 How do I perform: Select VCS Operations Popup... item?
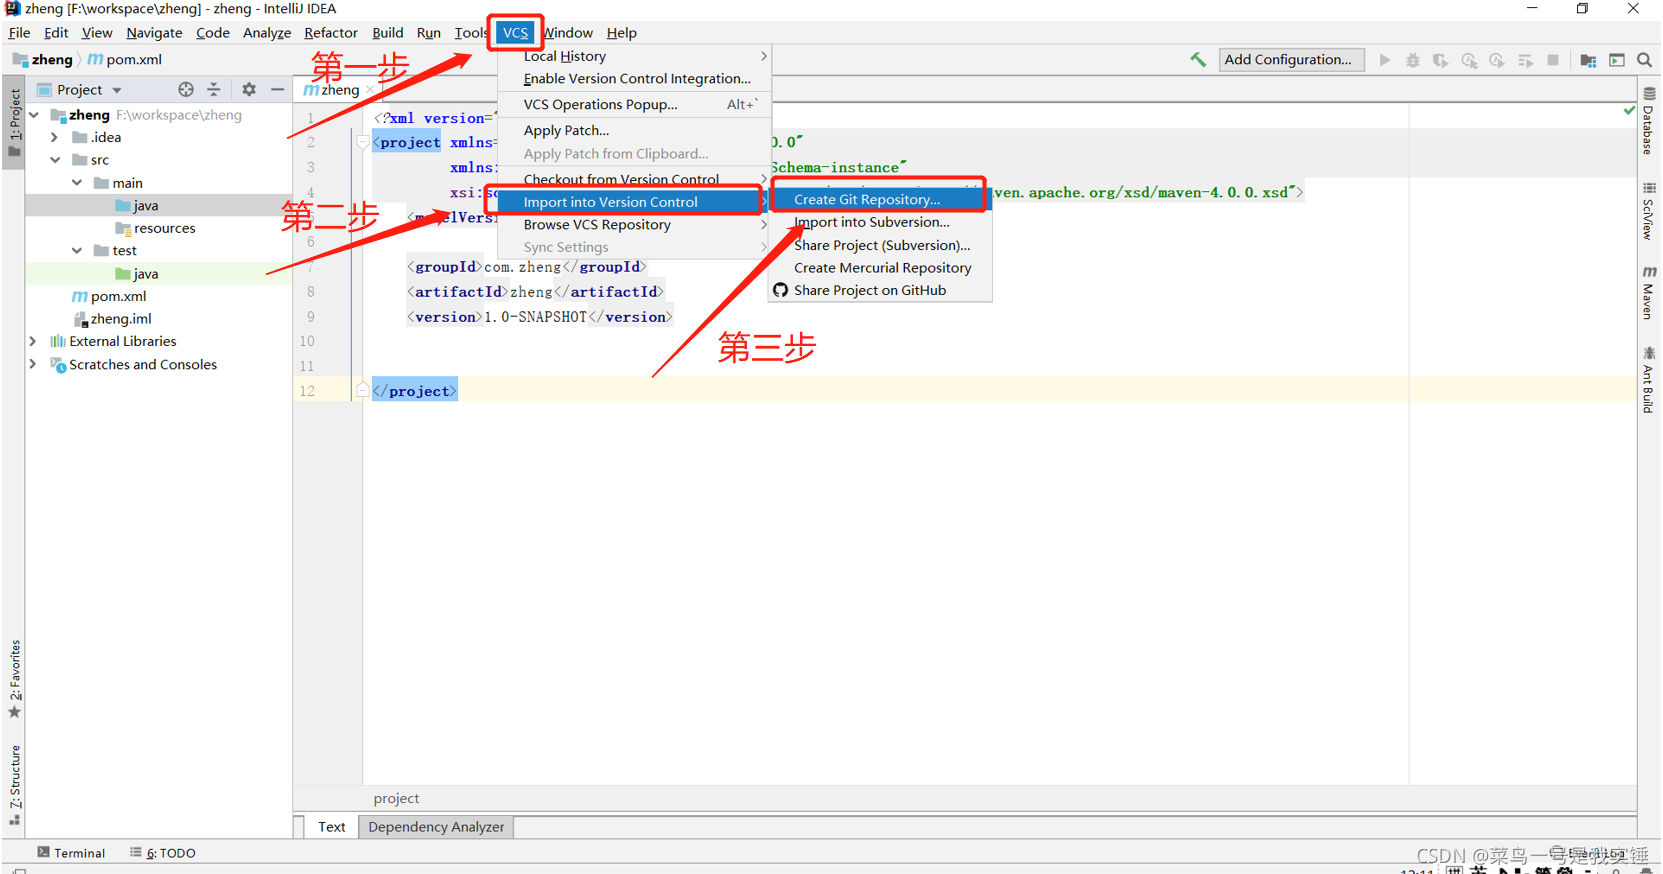click(x=633, y=104)
